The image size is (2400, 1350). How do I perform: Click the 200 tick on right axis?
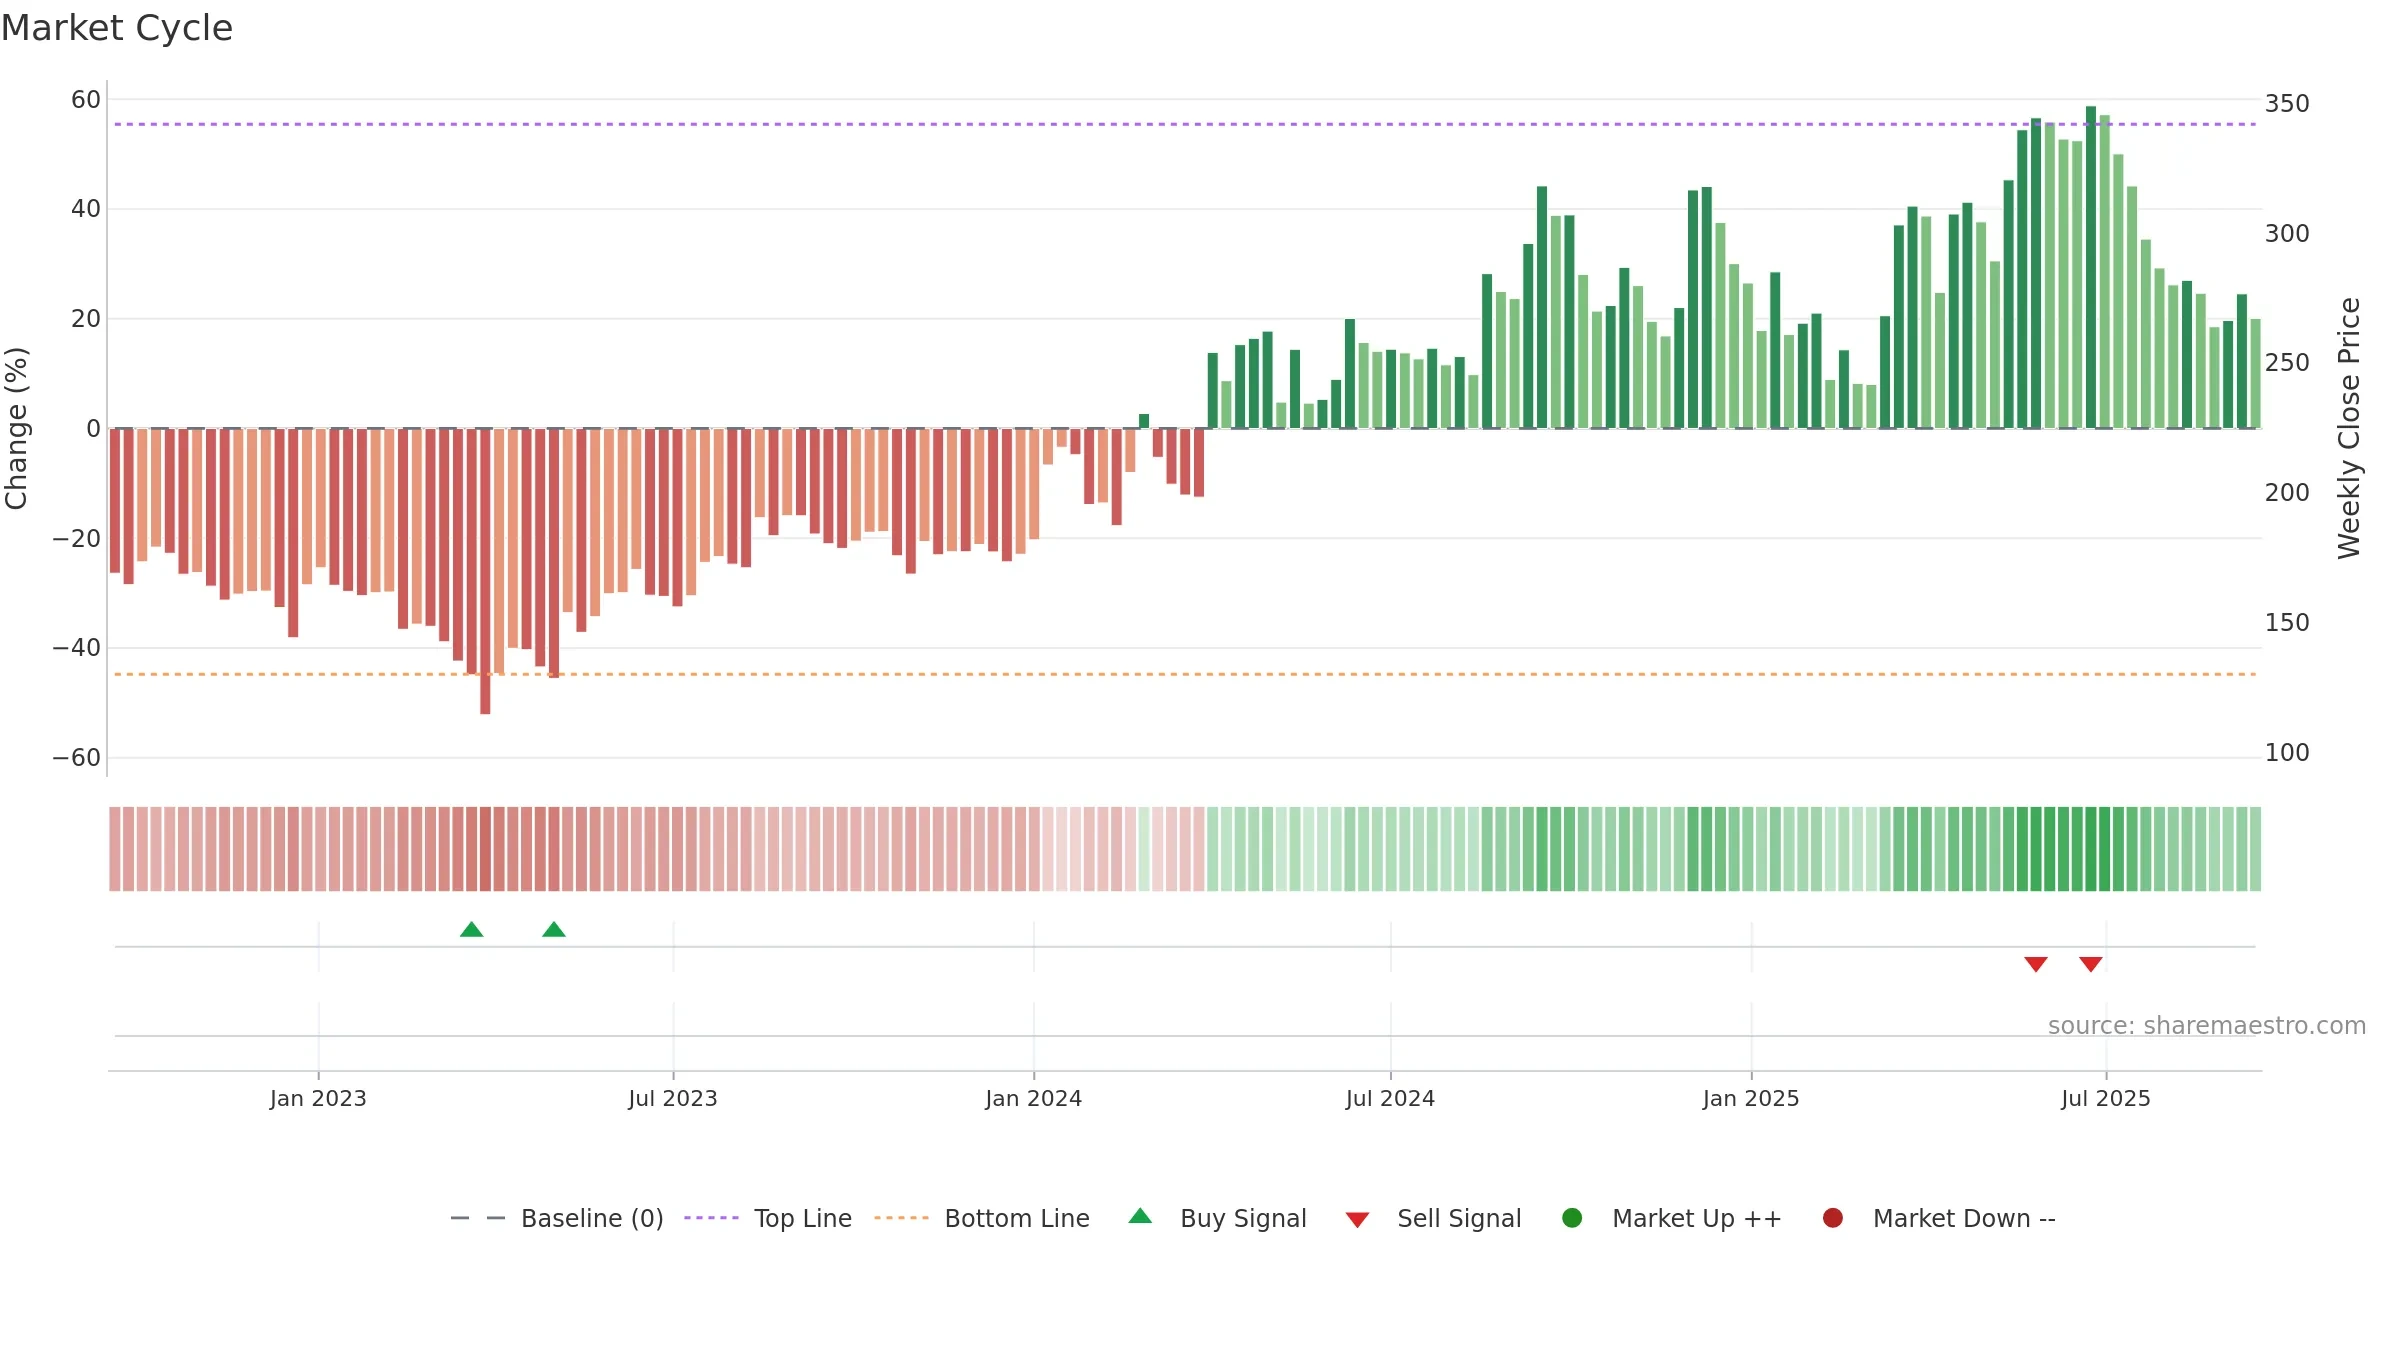click(2287, 493)
